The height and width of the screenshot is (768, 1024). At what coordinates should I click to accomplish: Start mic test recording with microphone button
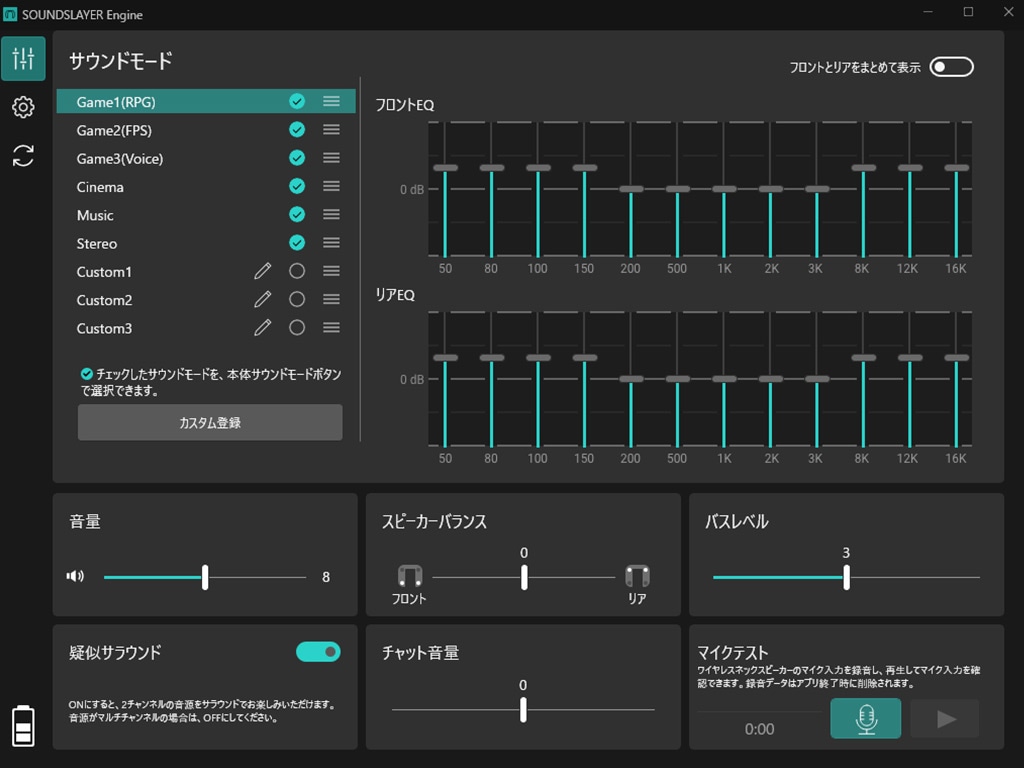pos(865,718)
